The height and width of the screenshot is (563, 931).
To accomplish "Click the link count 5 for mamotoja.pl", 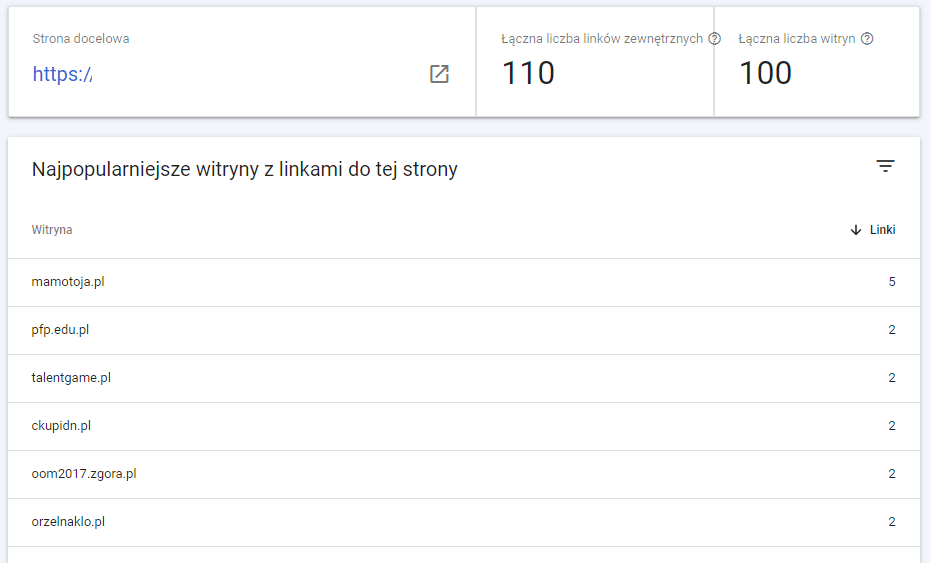I will pyautogui.click(x=892, y=282).
